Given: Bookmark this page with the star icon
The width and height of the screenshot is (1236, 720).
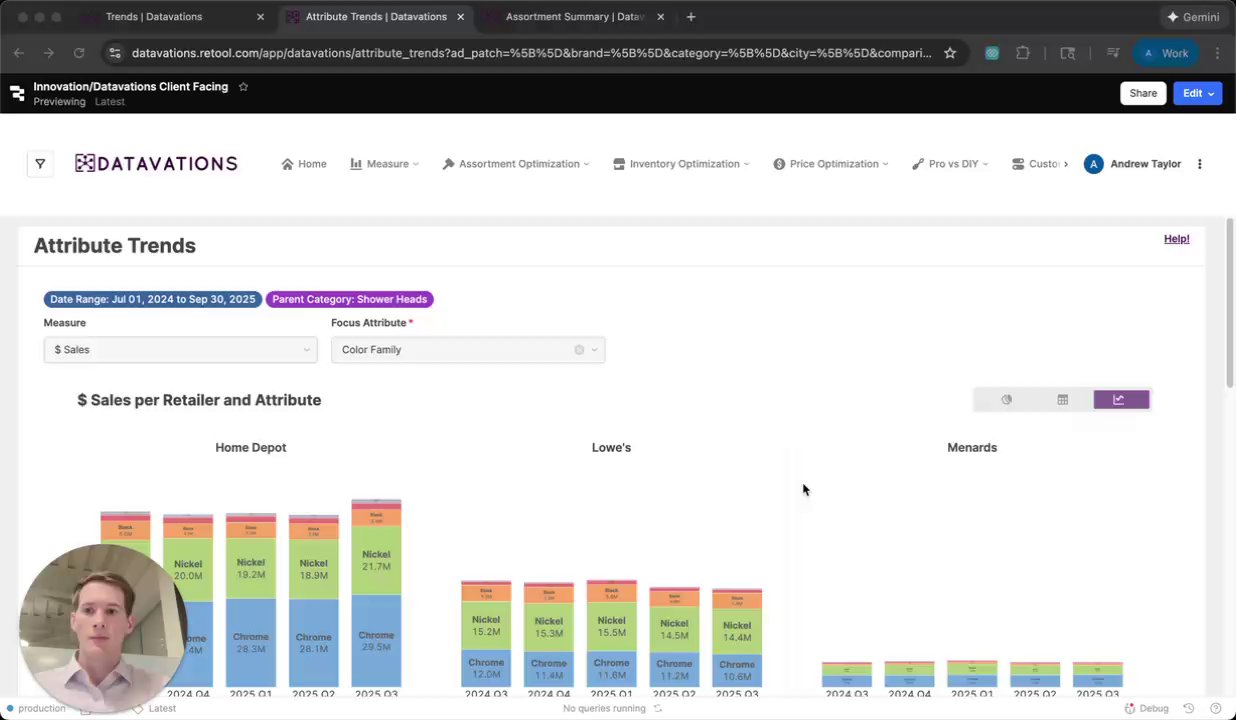Looking at the screenshot, I should click(x=950, y=53).
